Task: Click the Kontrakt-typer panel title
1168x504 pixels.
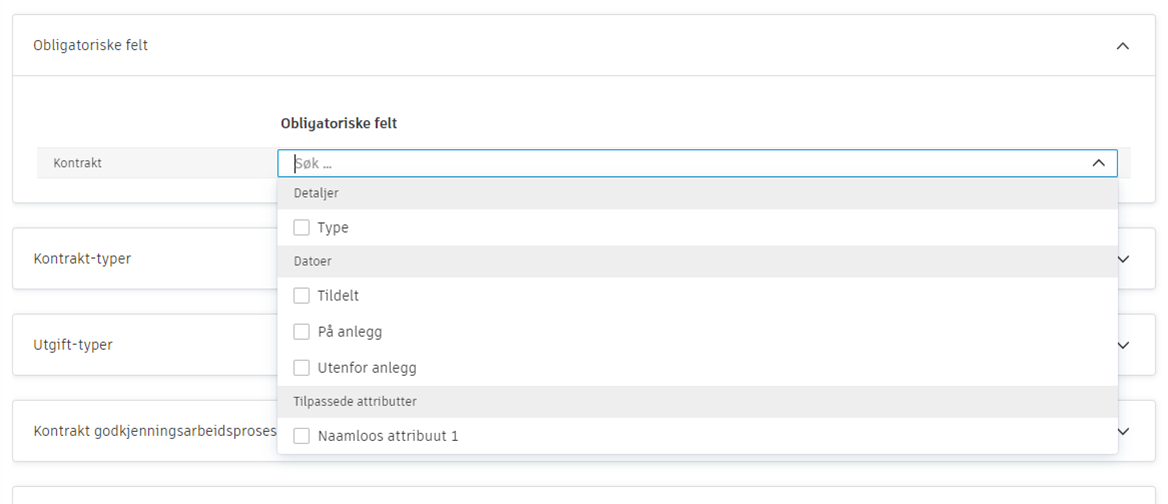Action: (x=82, y=259)
